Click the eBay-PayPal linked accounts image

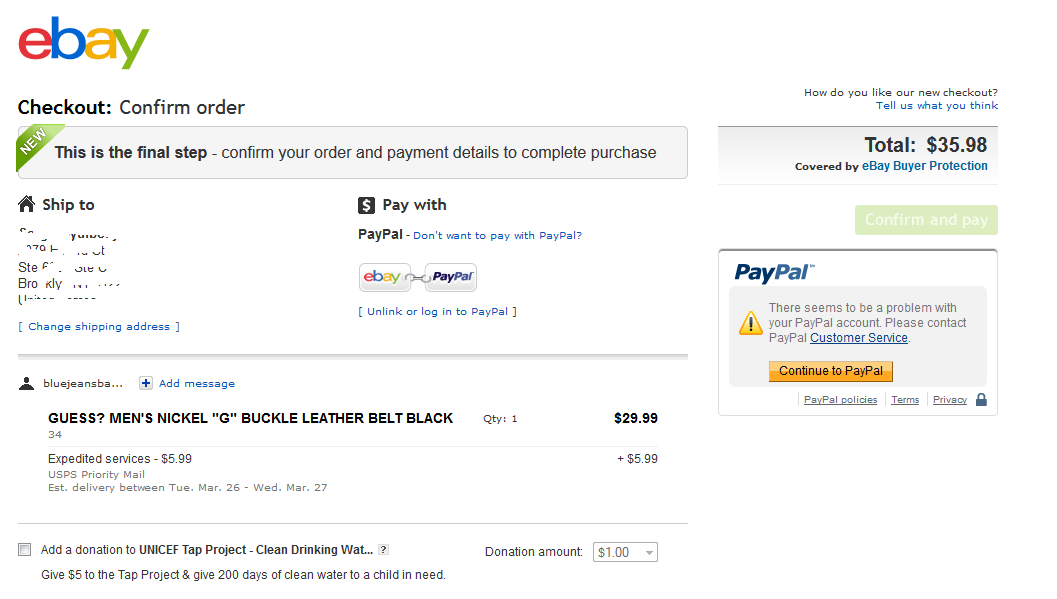point(418,277)
